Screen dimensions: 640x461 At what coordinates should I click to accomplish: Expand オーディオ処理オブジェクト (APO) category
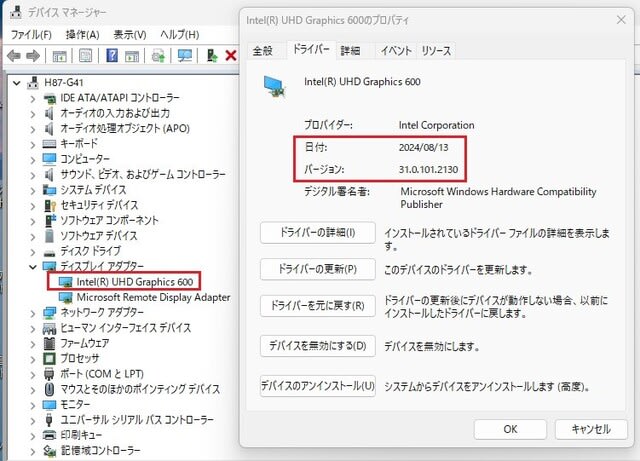coord(33,129)
